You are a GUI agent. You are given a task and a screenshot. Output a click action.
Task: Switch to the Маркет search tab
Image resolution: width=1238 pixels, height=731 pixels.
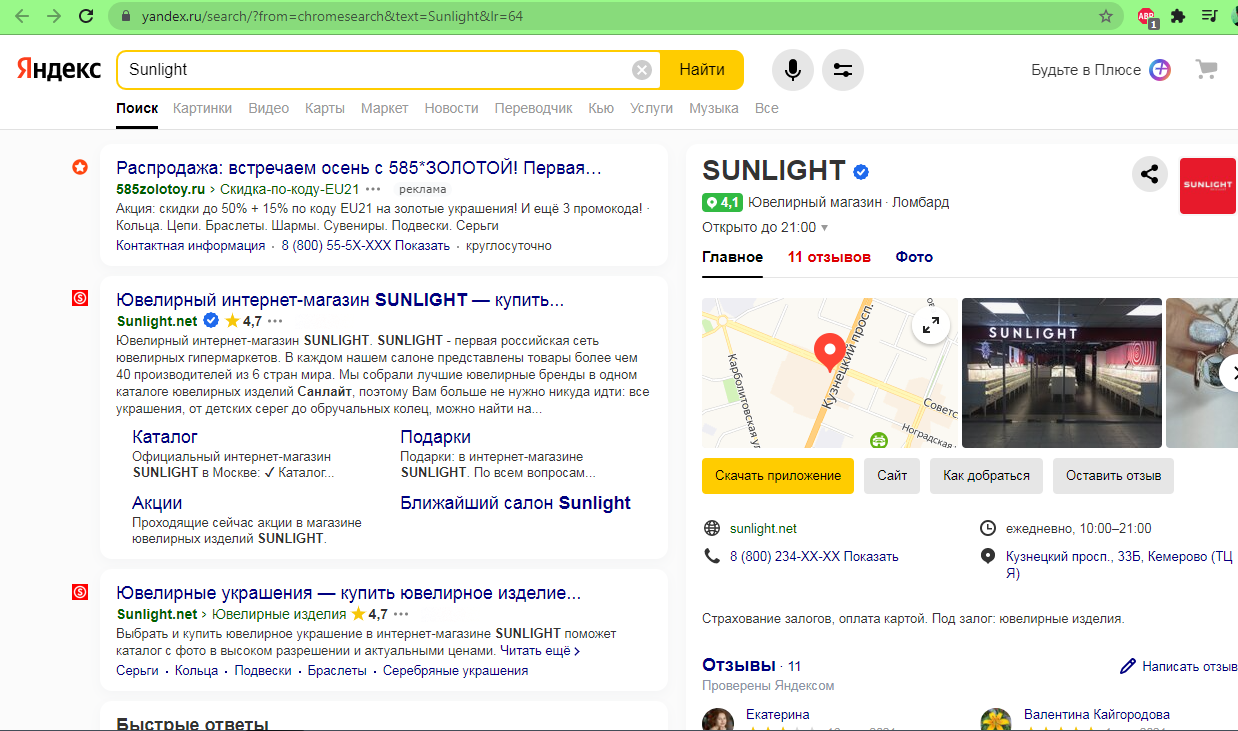[x=385, y=108]
